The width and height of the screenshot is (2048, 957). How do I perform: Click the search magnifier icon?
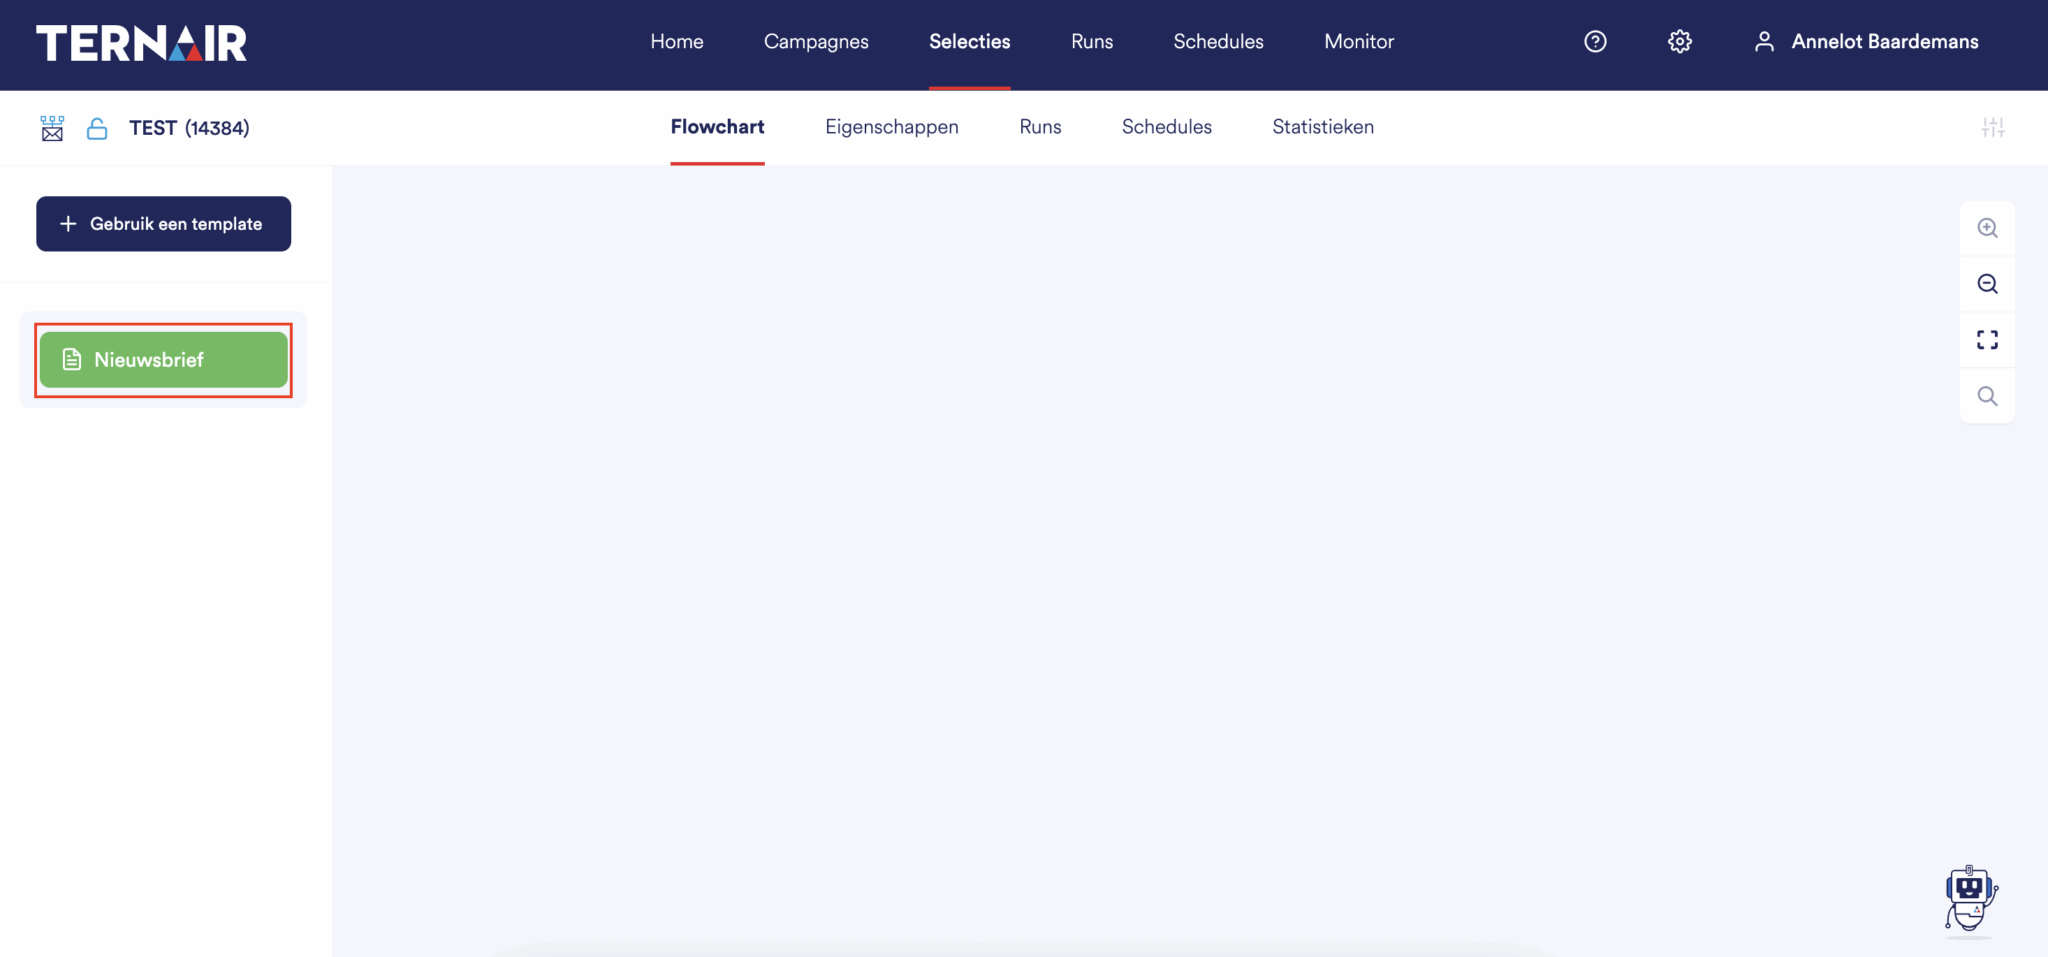1987,396
